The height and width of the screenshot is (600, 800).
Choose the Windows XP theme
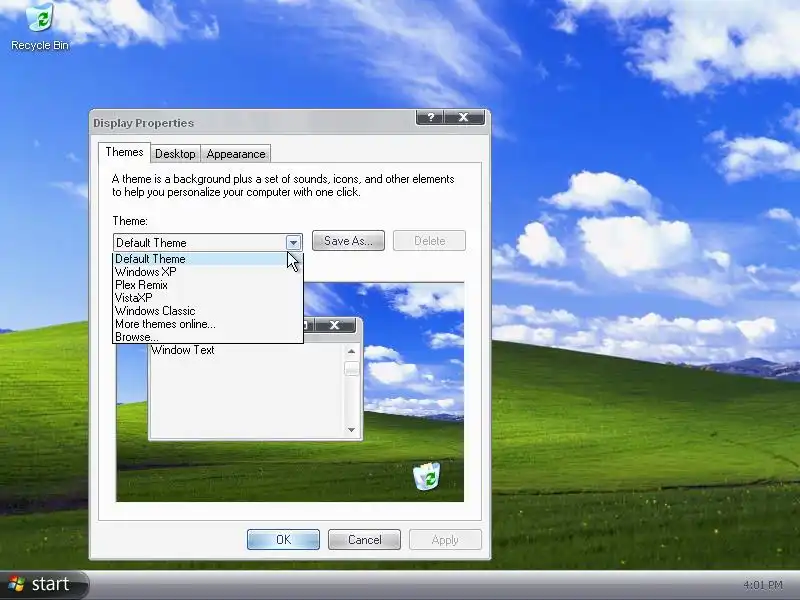[x=208, y=272]
